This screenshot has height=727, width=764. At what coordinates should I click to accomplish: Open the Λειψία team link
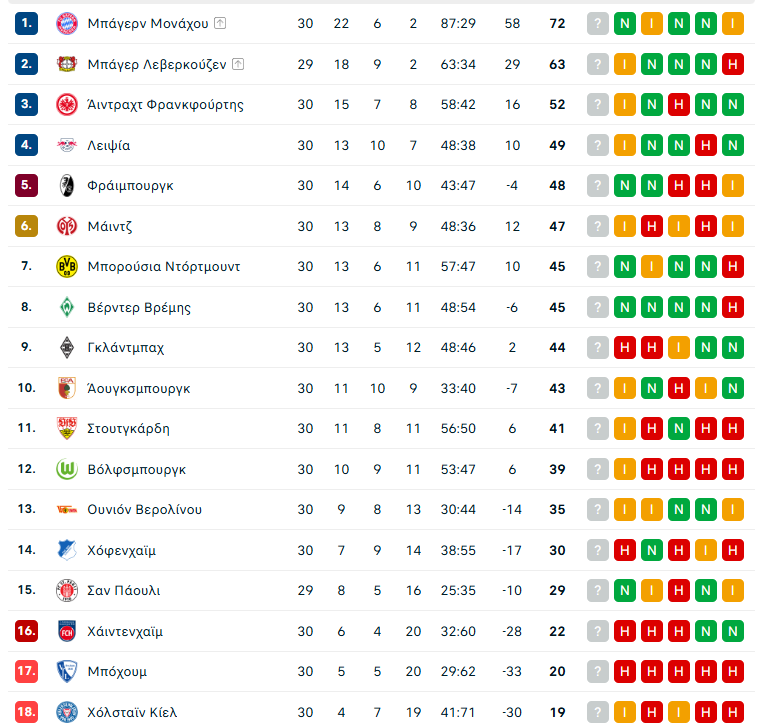point(108,145)
